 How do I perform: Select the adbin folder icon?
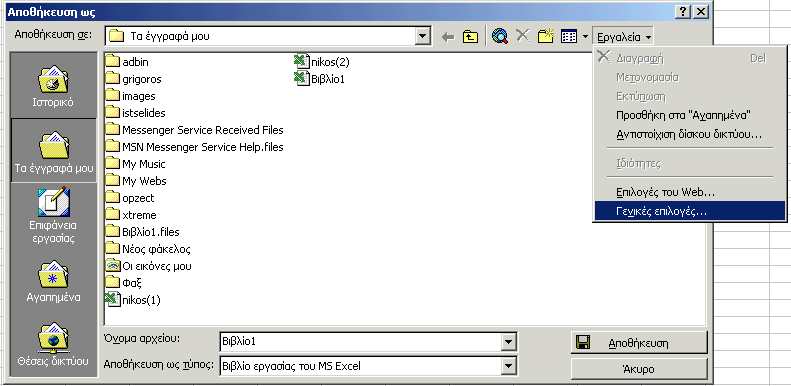(x=112, y=62)
